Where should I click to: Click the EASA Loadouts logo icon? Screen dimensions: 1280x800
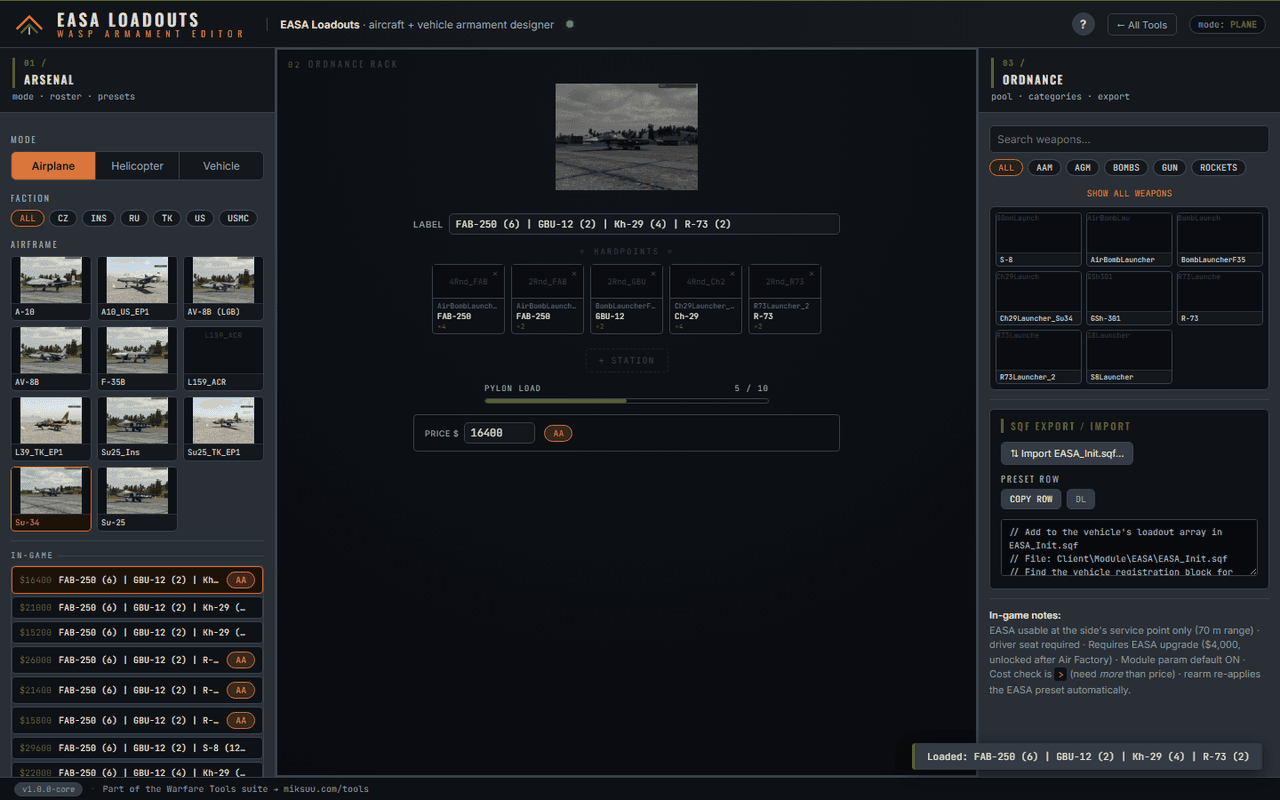pos(30,25)
